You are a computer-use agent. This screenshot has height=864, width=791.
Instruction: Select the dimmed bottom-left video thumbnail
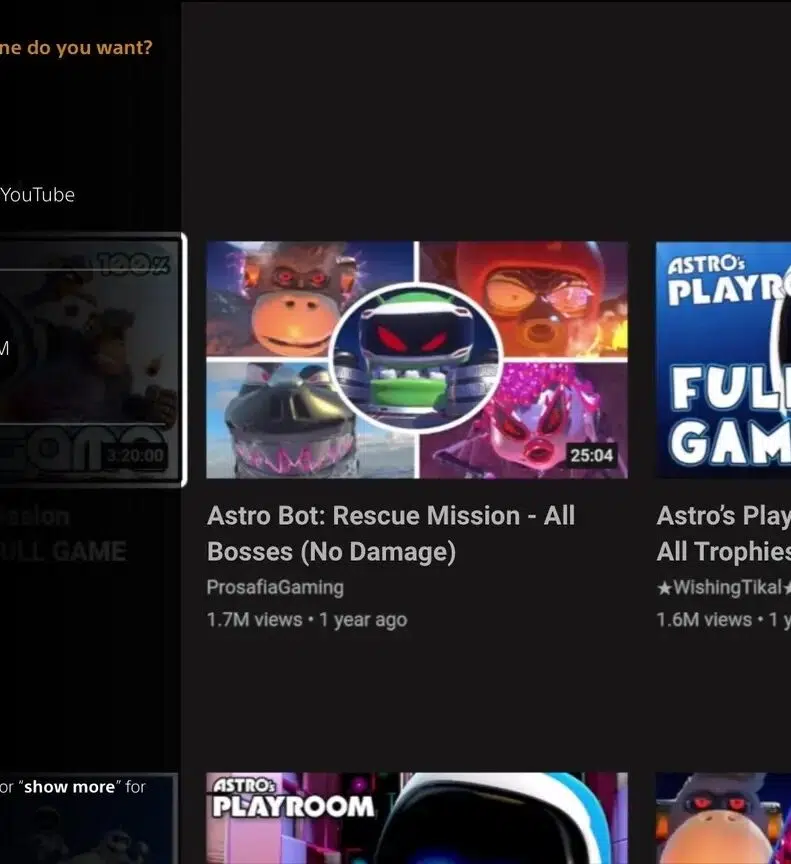pyautogui.click(x=90, y=825)
